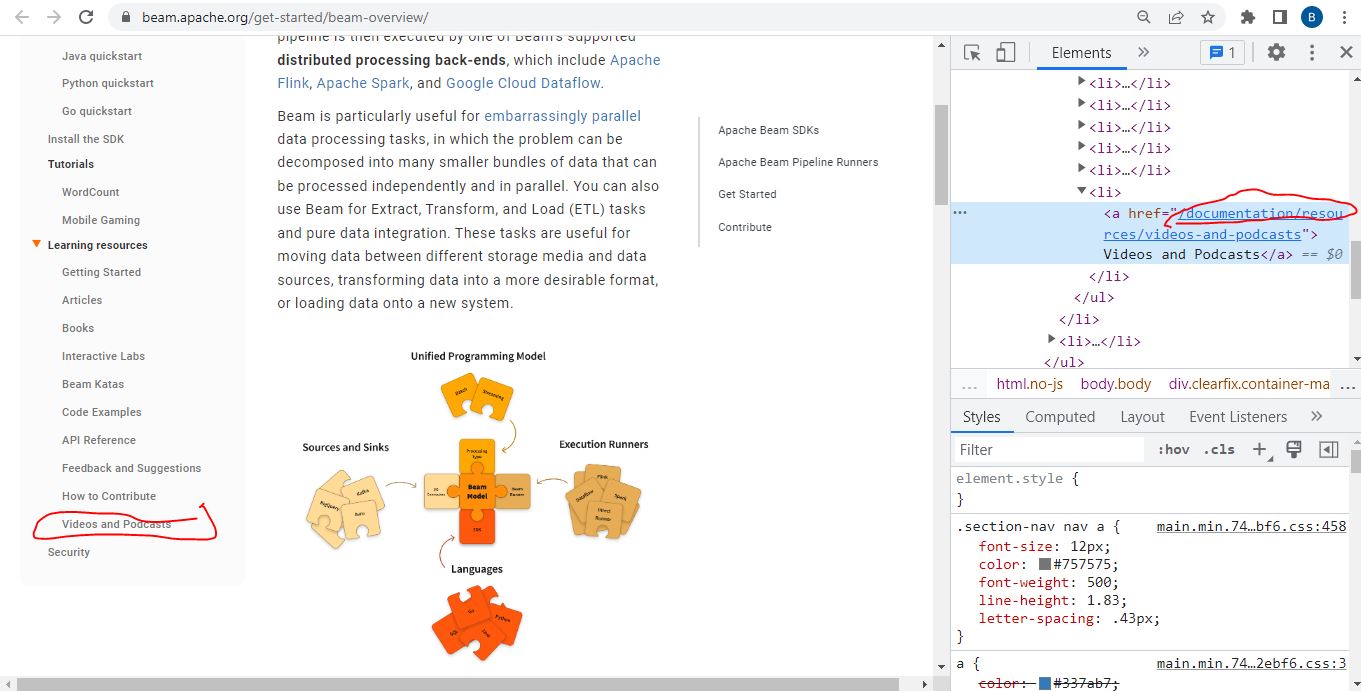
Task: Select the Styles tab
Action: pos(981,417)
